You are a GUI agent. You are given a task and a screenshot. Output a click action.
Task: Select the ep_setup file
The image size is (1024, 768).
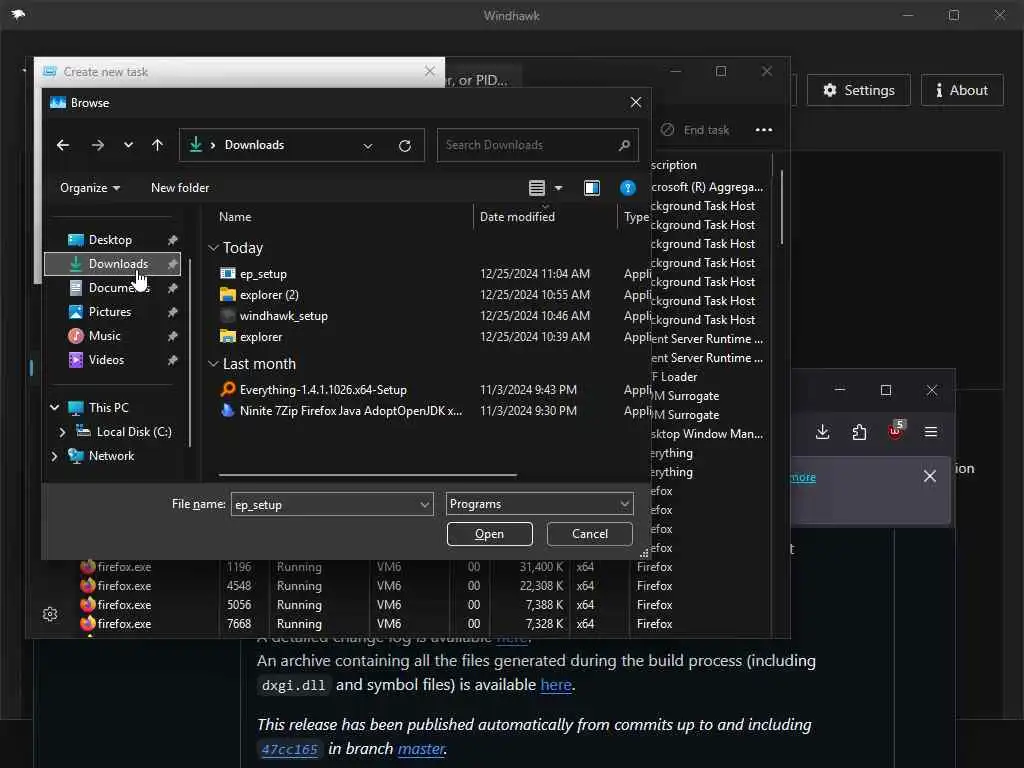pos(263,274)
